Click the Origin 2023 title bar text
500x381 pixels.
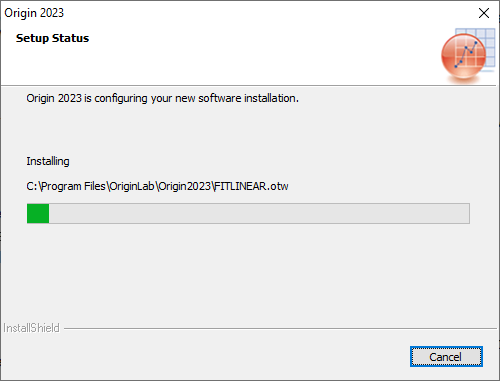click(34, 13)
